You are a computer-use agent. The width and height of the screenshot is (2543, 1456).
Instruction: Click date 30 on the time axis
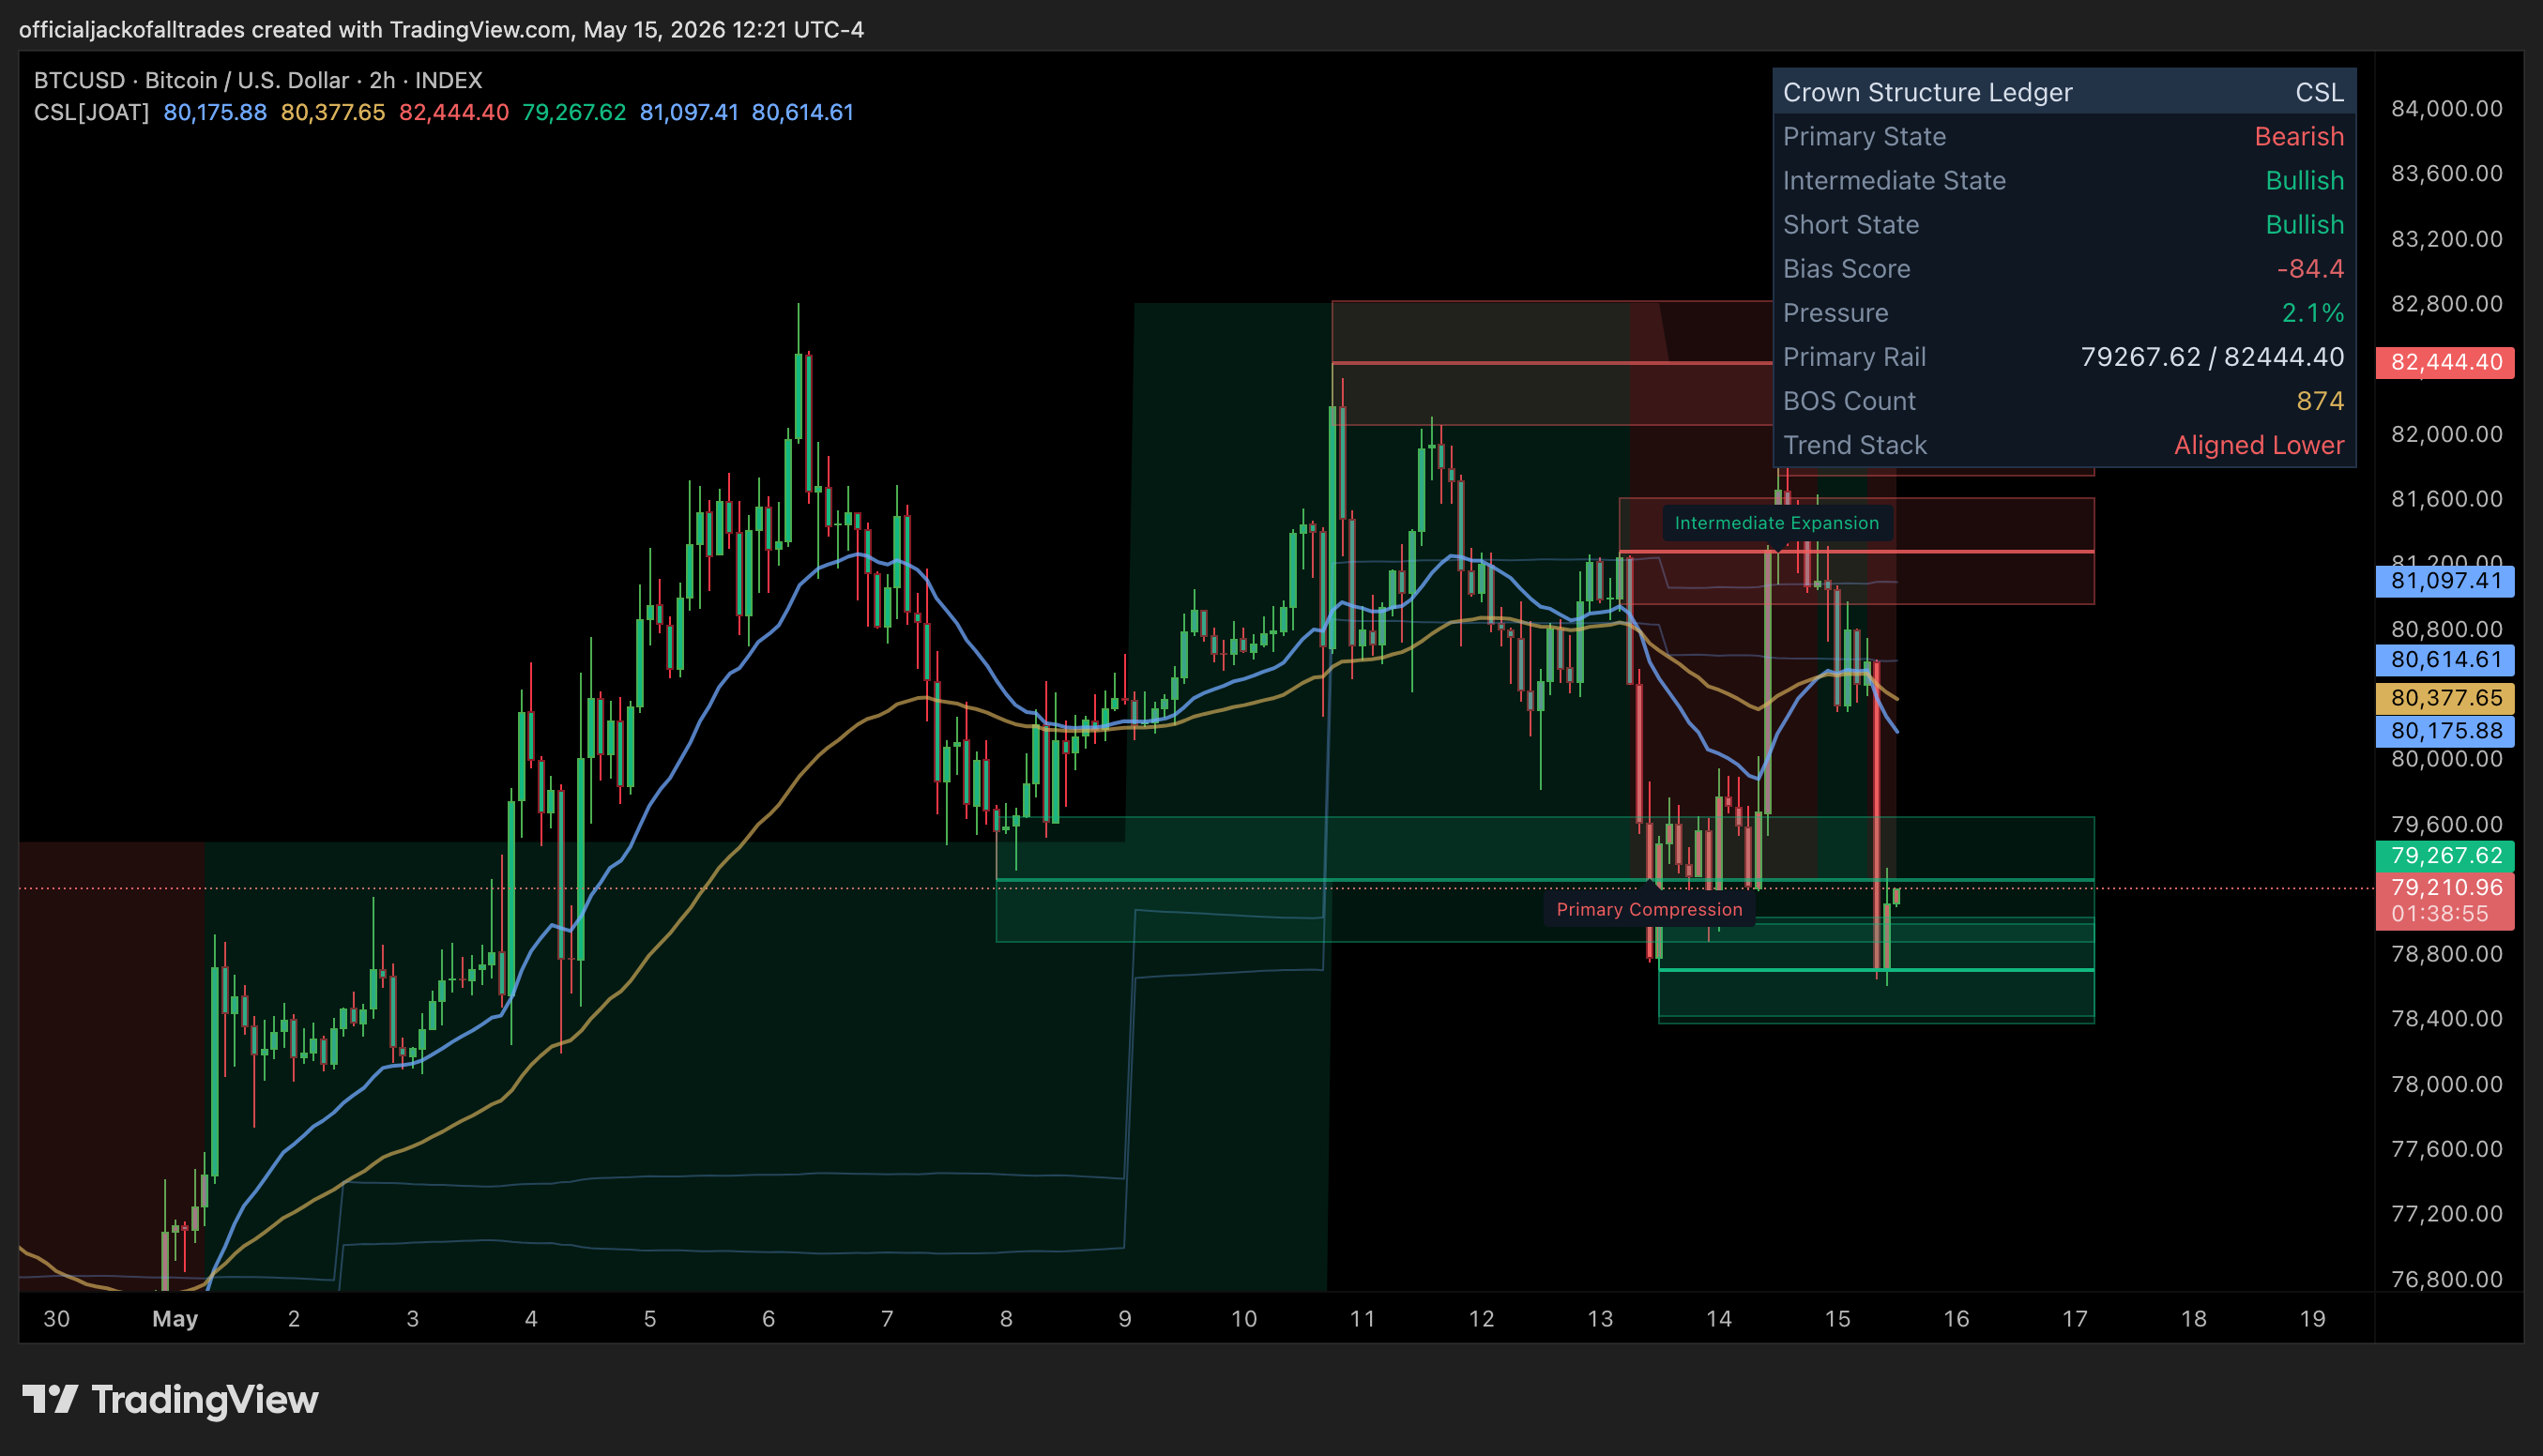(x=57, y=1318)
